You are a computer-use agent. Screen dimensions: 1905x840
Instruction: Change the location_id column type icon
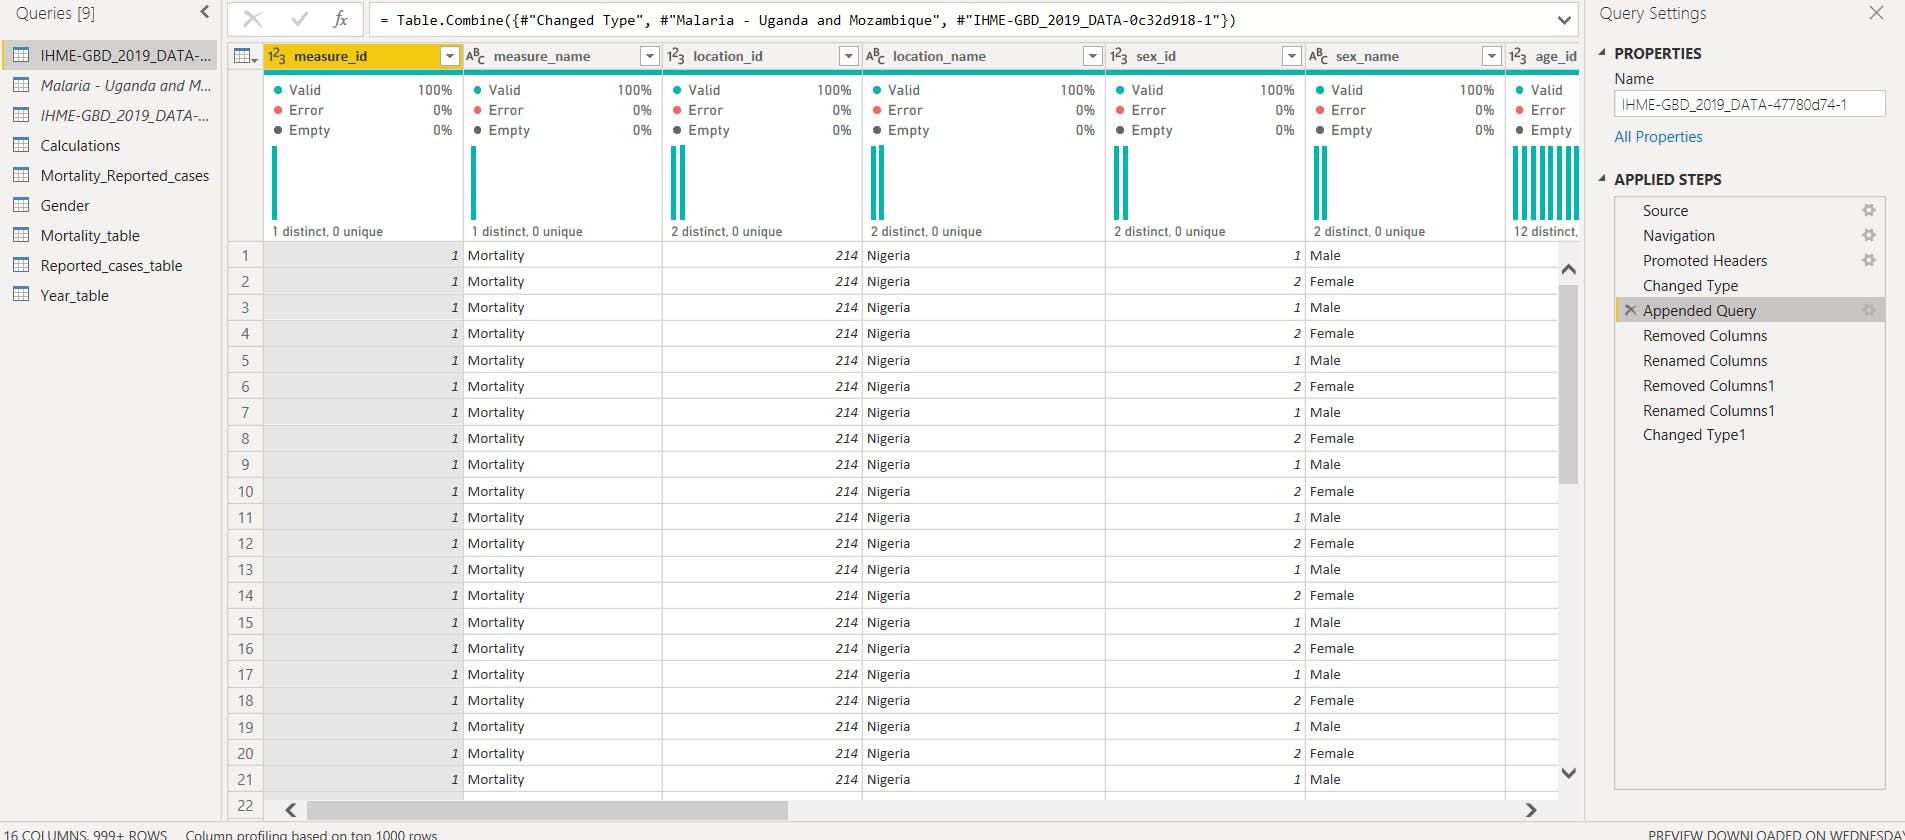(x=676, y=56)
